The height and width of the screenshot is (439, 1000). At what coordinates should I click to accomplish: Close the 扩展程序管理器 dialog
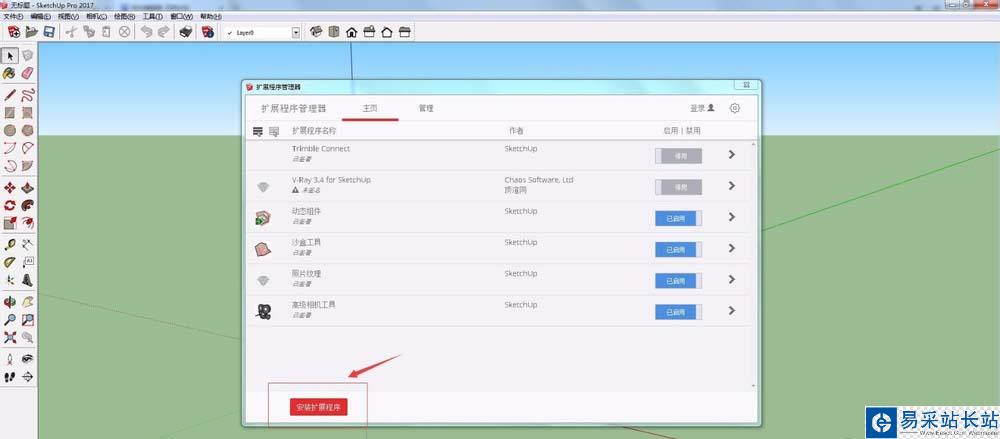pyautogui.click(x=746, y=86)
